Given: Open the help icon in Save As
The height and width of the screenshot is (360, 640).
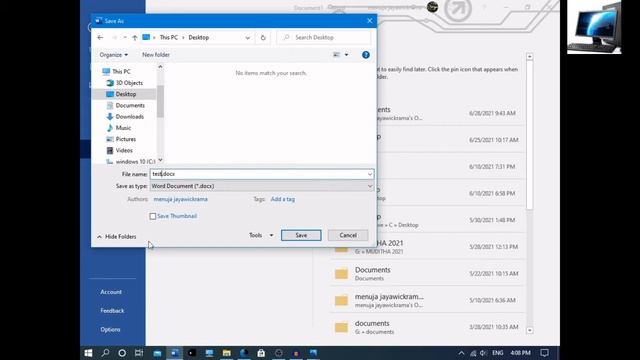Looking at the screenshot, I should (366, 55).
